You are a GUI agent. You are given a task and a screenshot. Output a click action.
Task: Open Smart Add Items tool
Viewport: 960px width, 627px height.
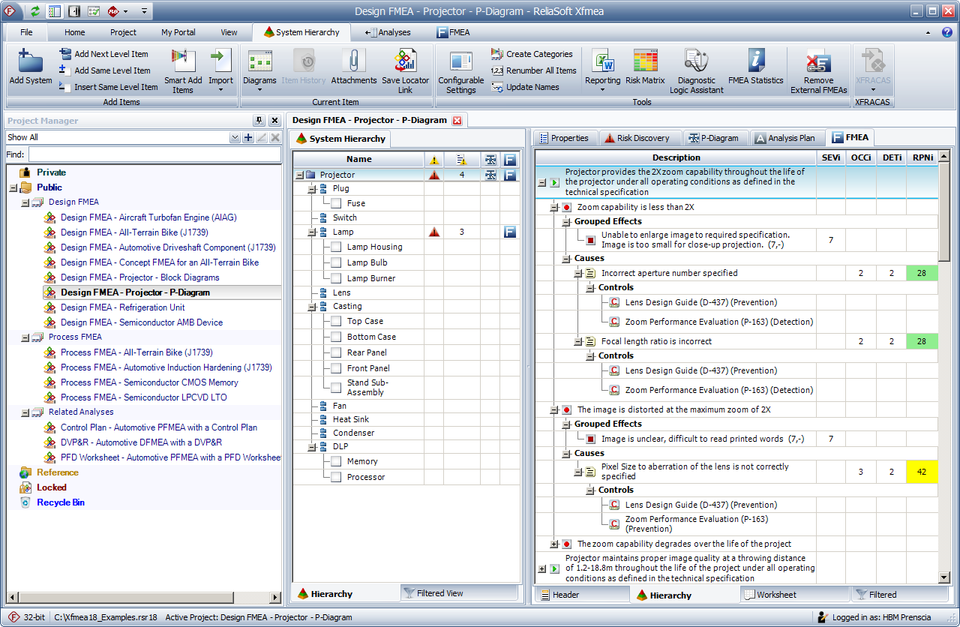182,70
